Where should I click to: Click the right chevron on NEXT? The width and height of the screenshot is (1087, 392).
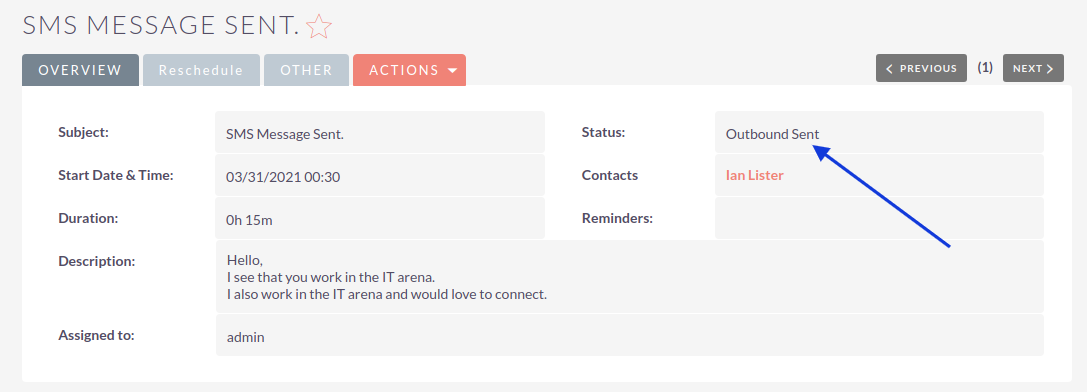pyautogui.click(x=1050, y=69)
